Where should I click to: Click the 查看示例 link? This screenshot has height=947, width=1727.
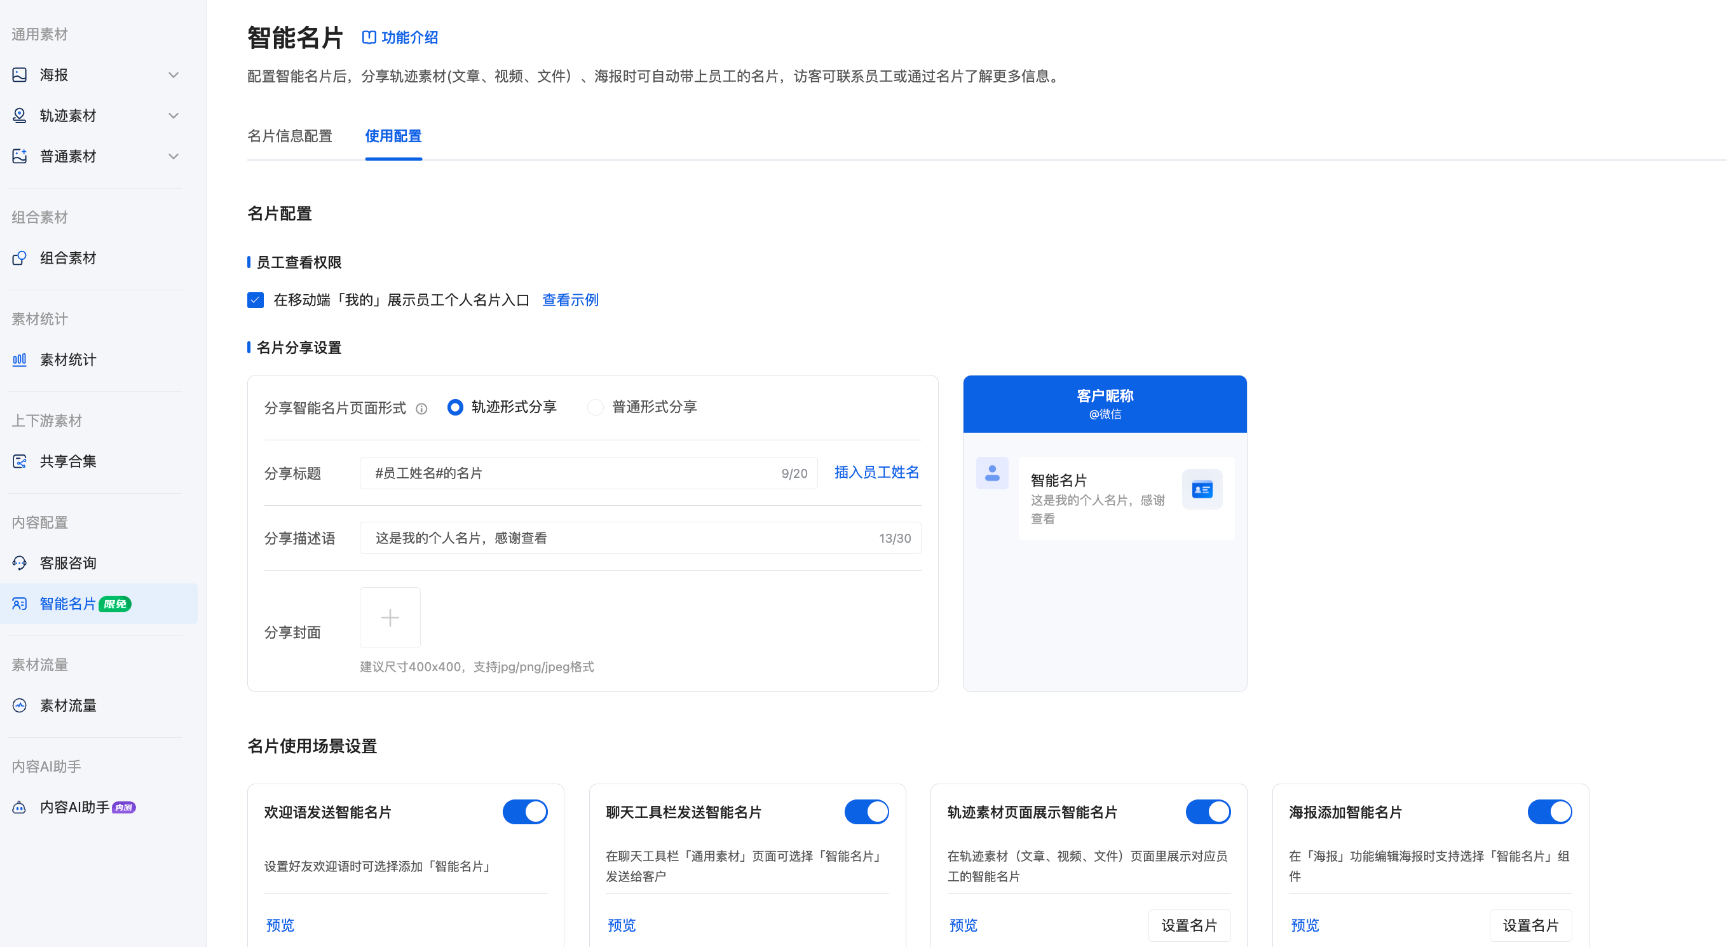(570, 300)
